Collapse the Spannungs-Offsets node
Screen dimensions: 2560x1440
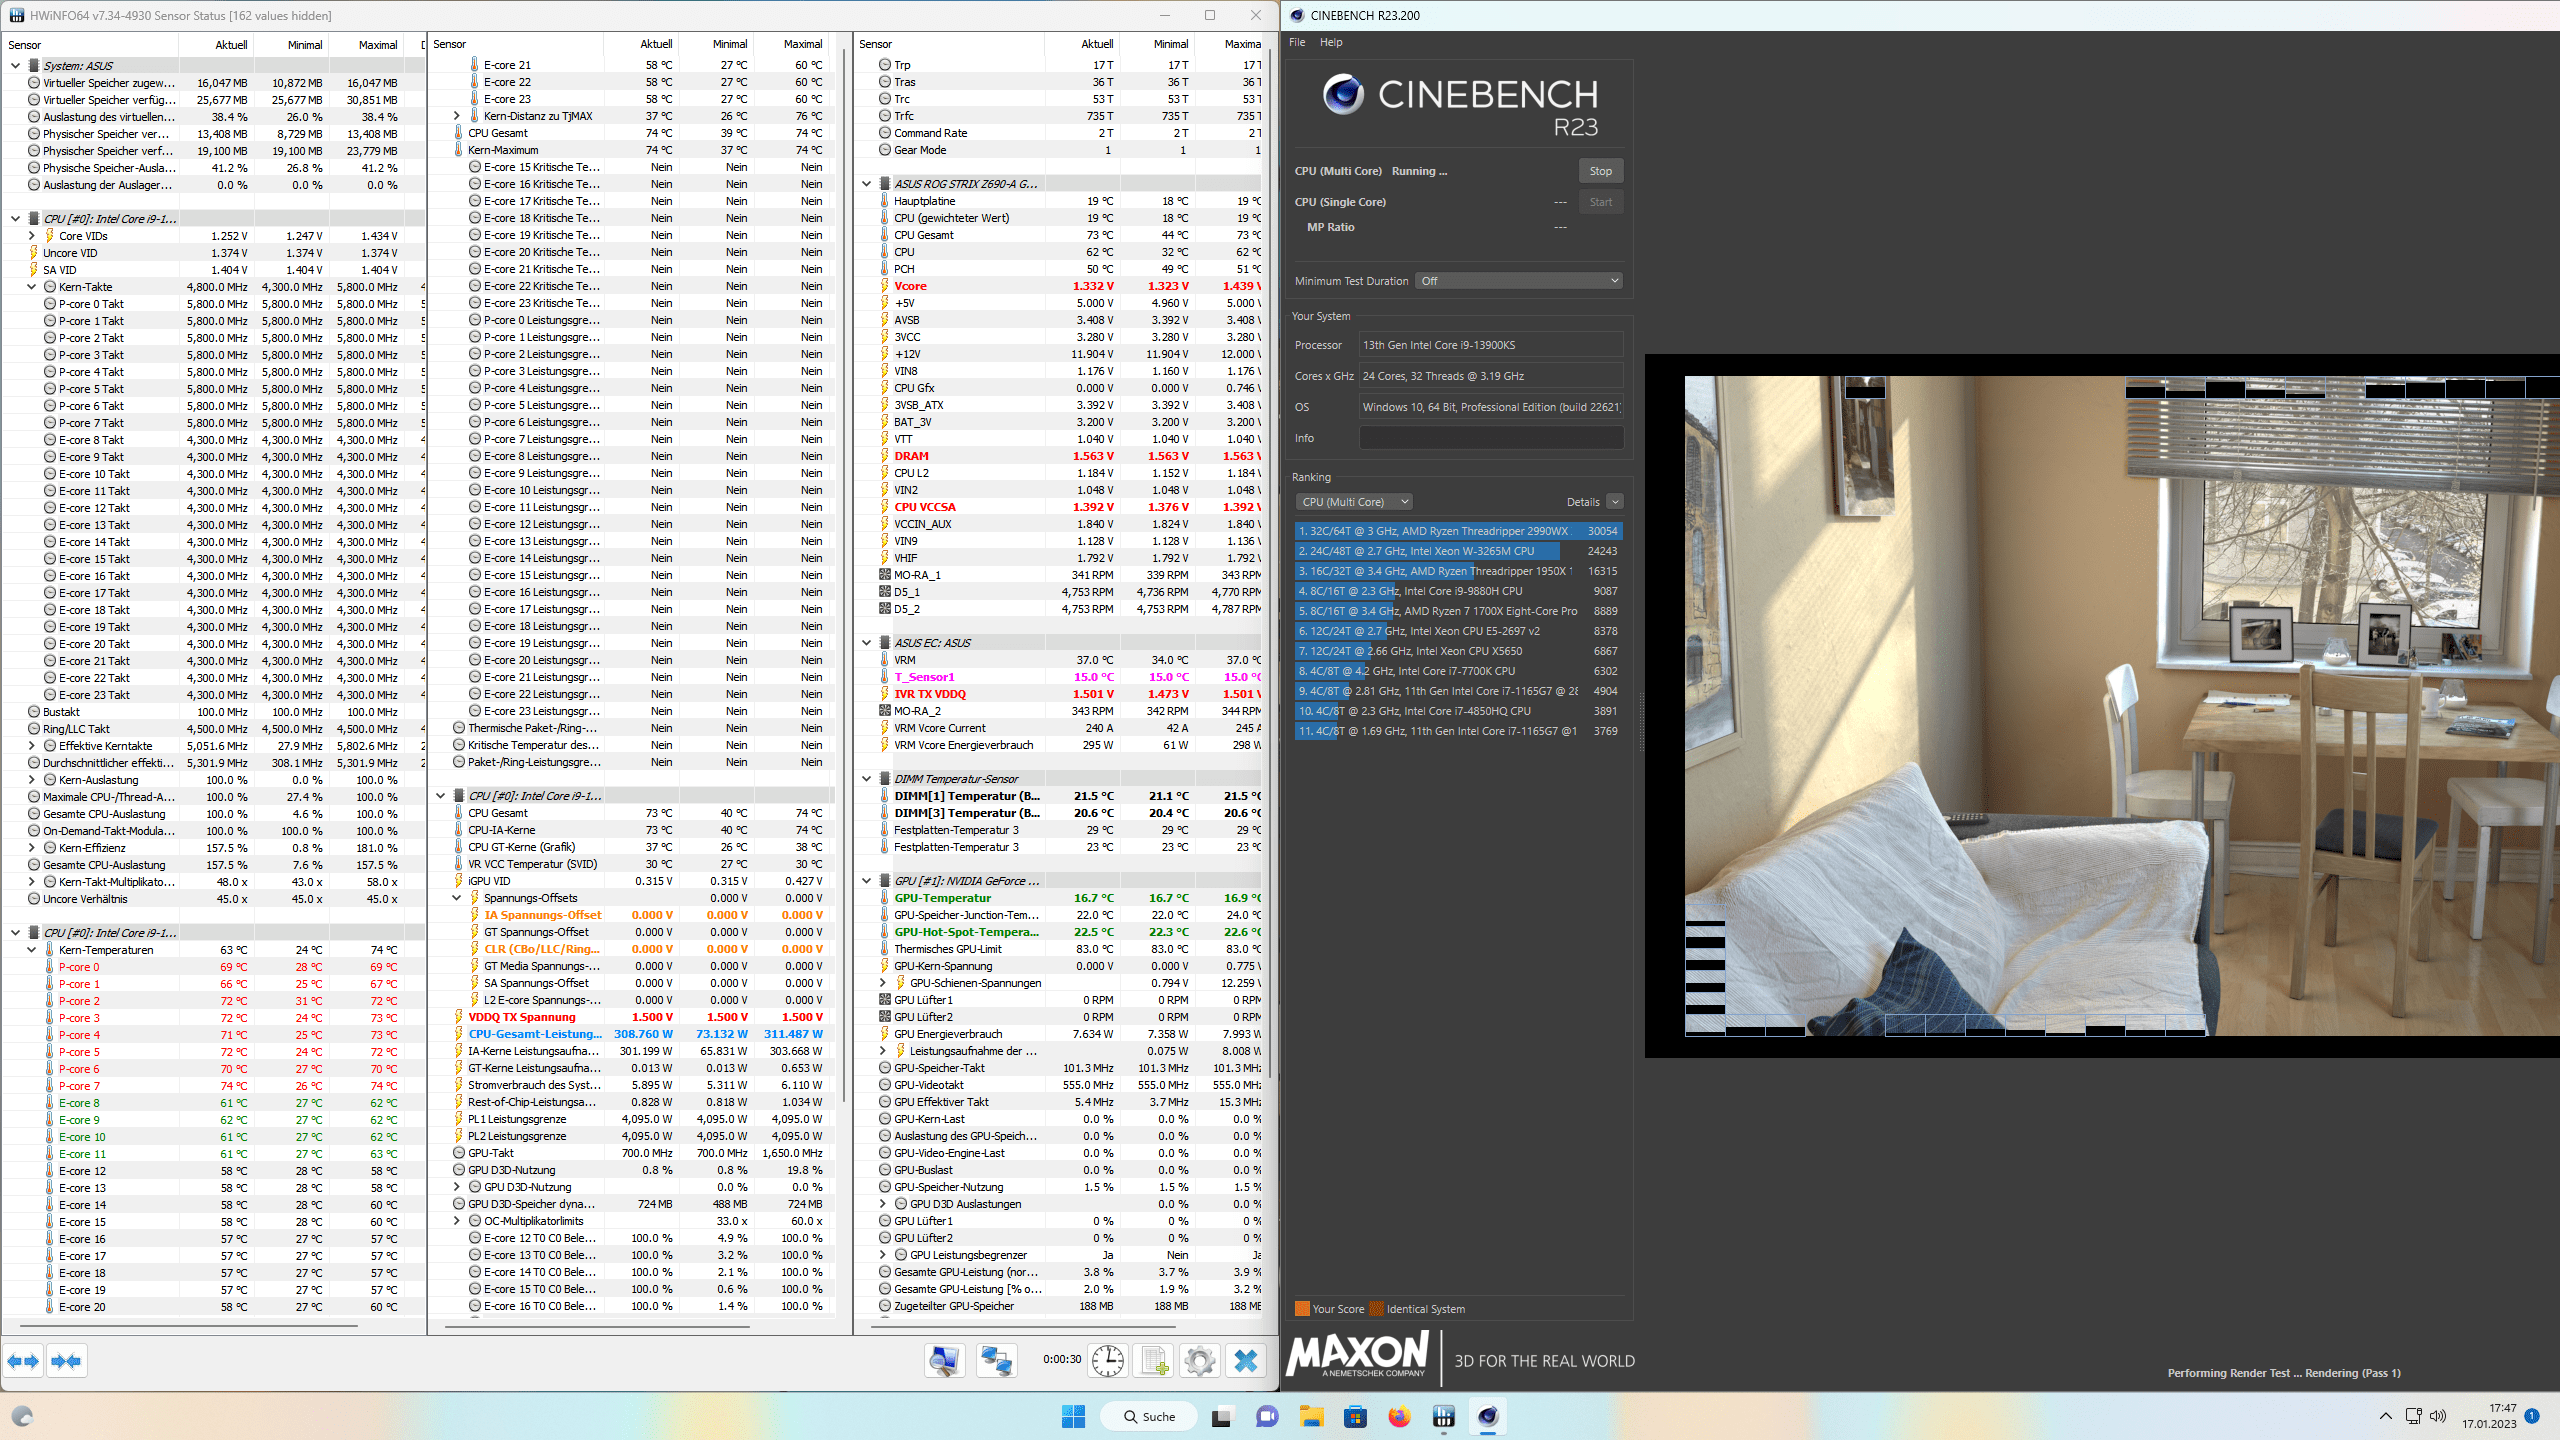[x=457, y=898]
